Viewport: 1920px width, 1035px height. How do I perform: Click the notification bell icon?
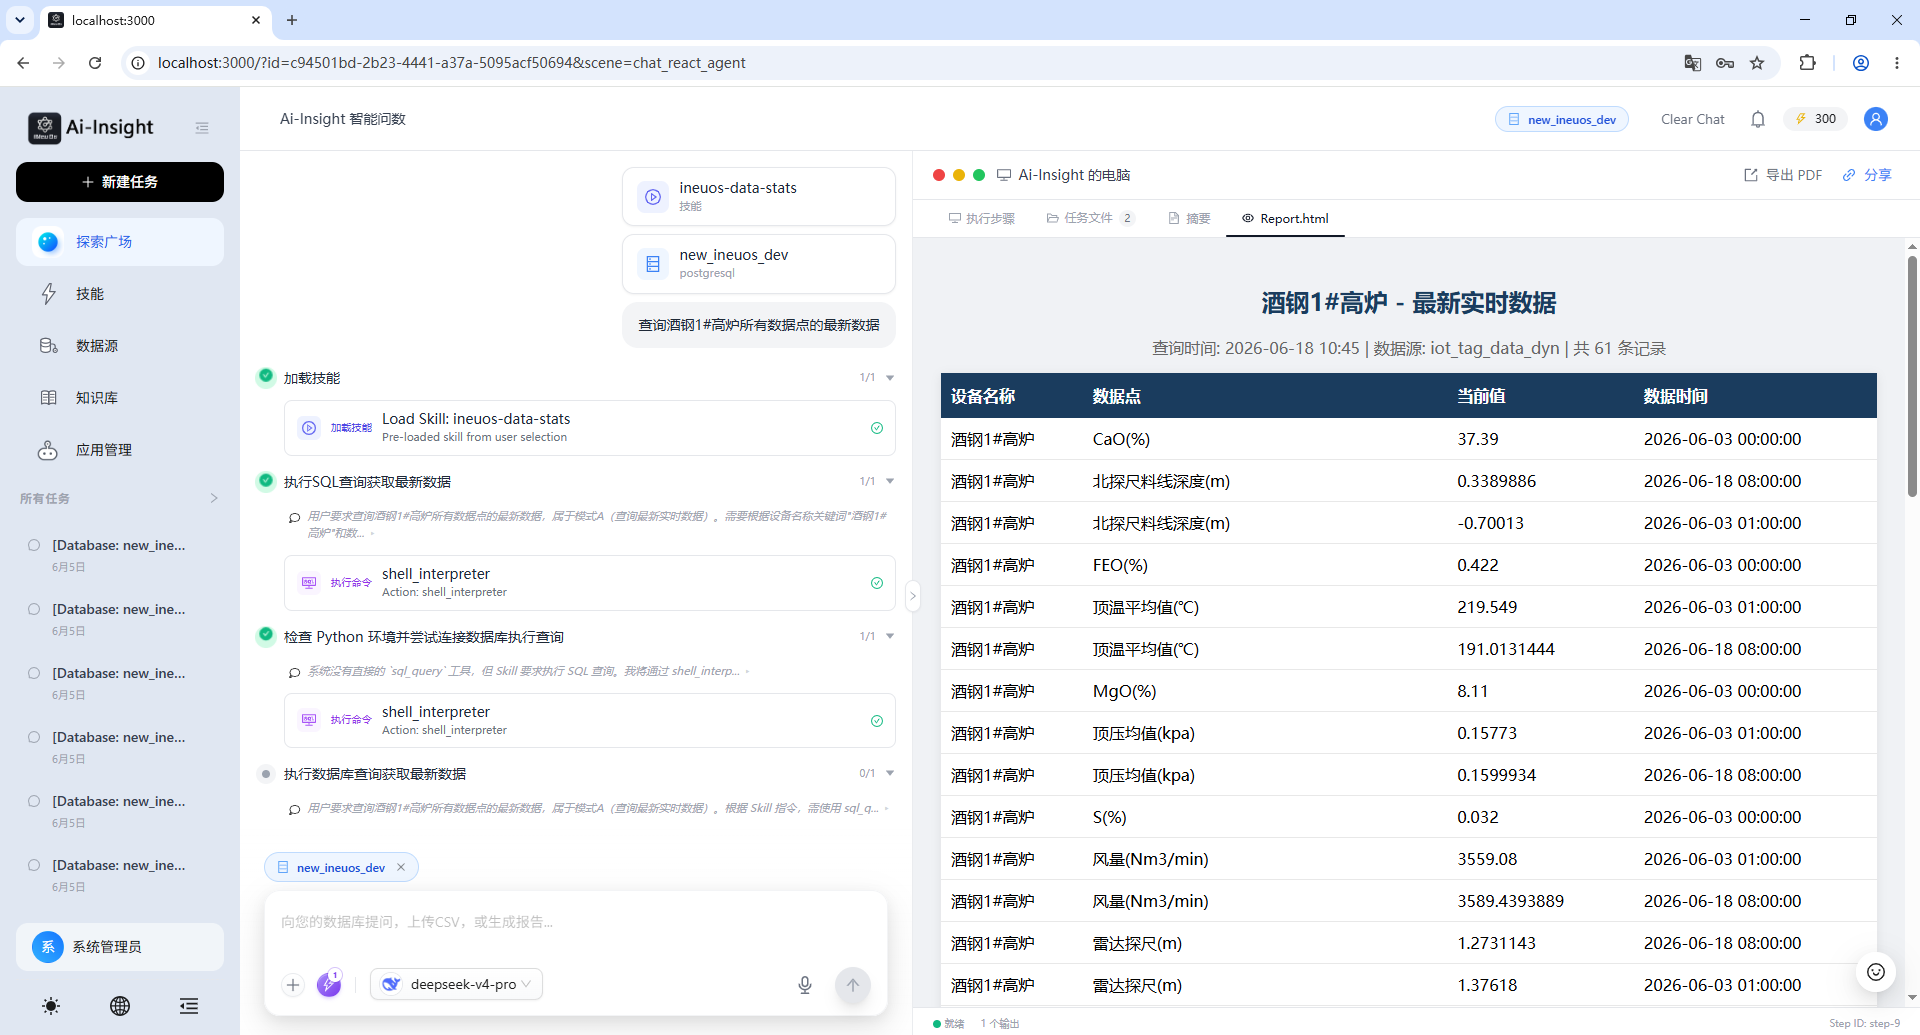point(1758,119)
